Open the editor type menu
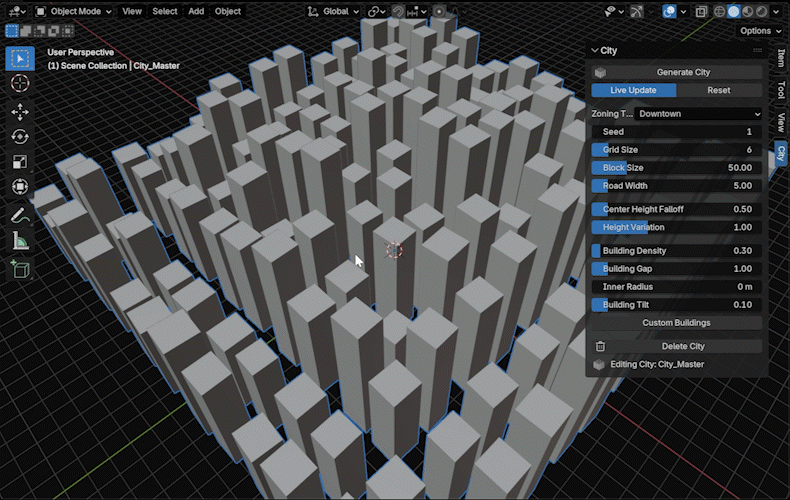 (17, 11)
